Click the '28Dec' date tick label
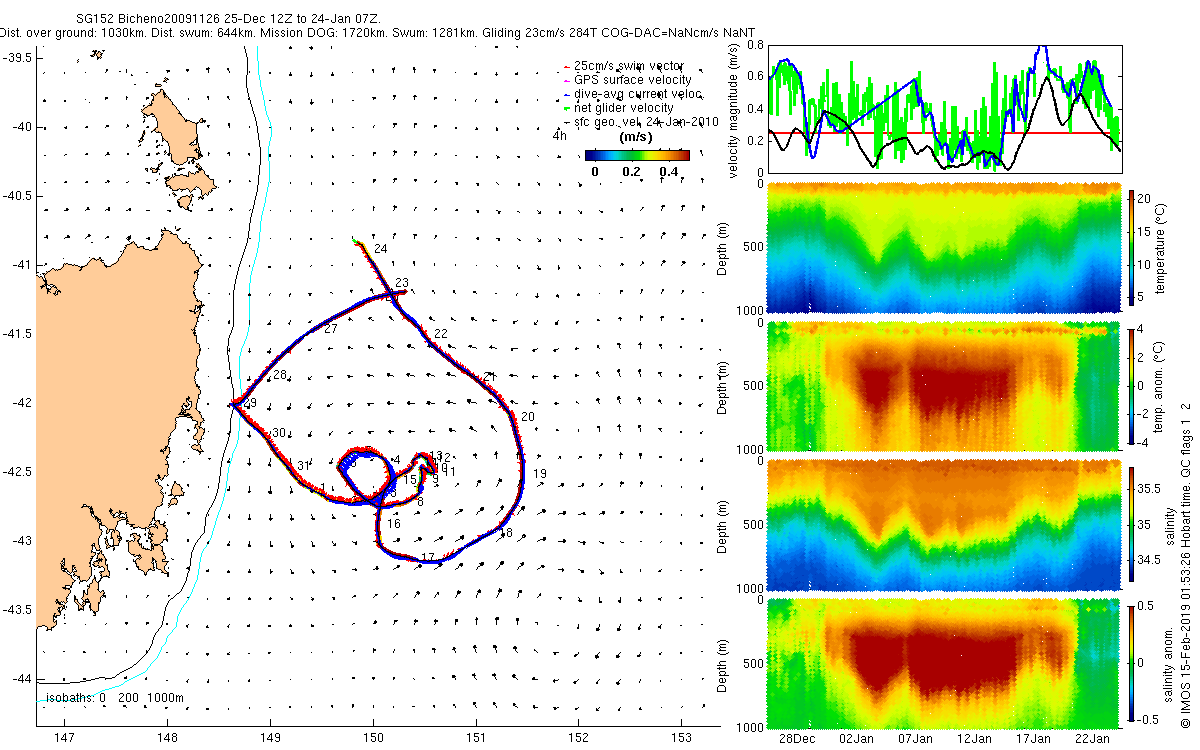This screenshot has height=750, width=1200. [798, 738]
